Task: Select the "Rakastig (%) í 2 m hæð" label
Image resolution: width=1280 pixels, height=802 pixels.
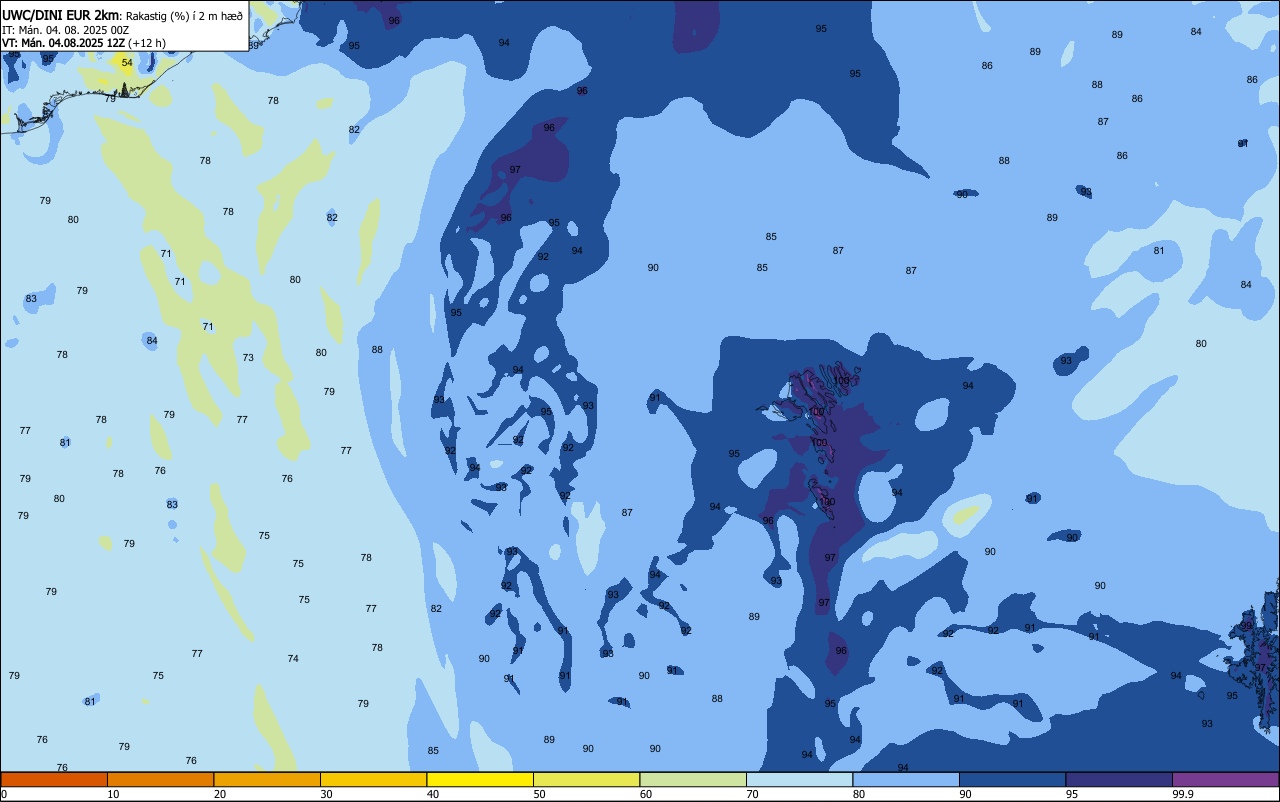Action: pos(184,16)
